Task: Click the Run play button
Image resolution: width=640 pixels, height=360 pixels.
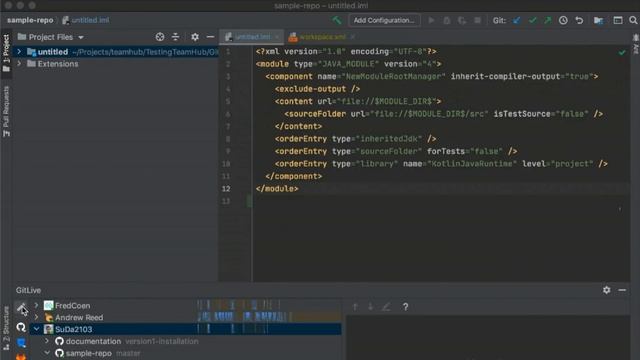Action: [431, 20]
